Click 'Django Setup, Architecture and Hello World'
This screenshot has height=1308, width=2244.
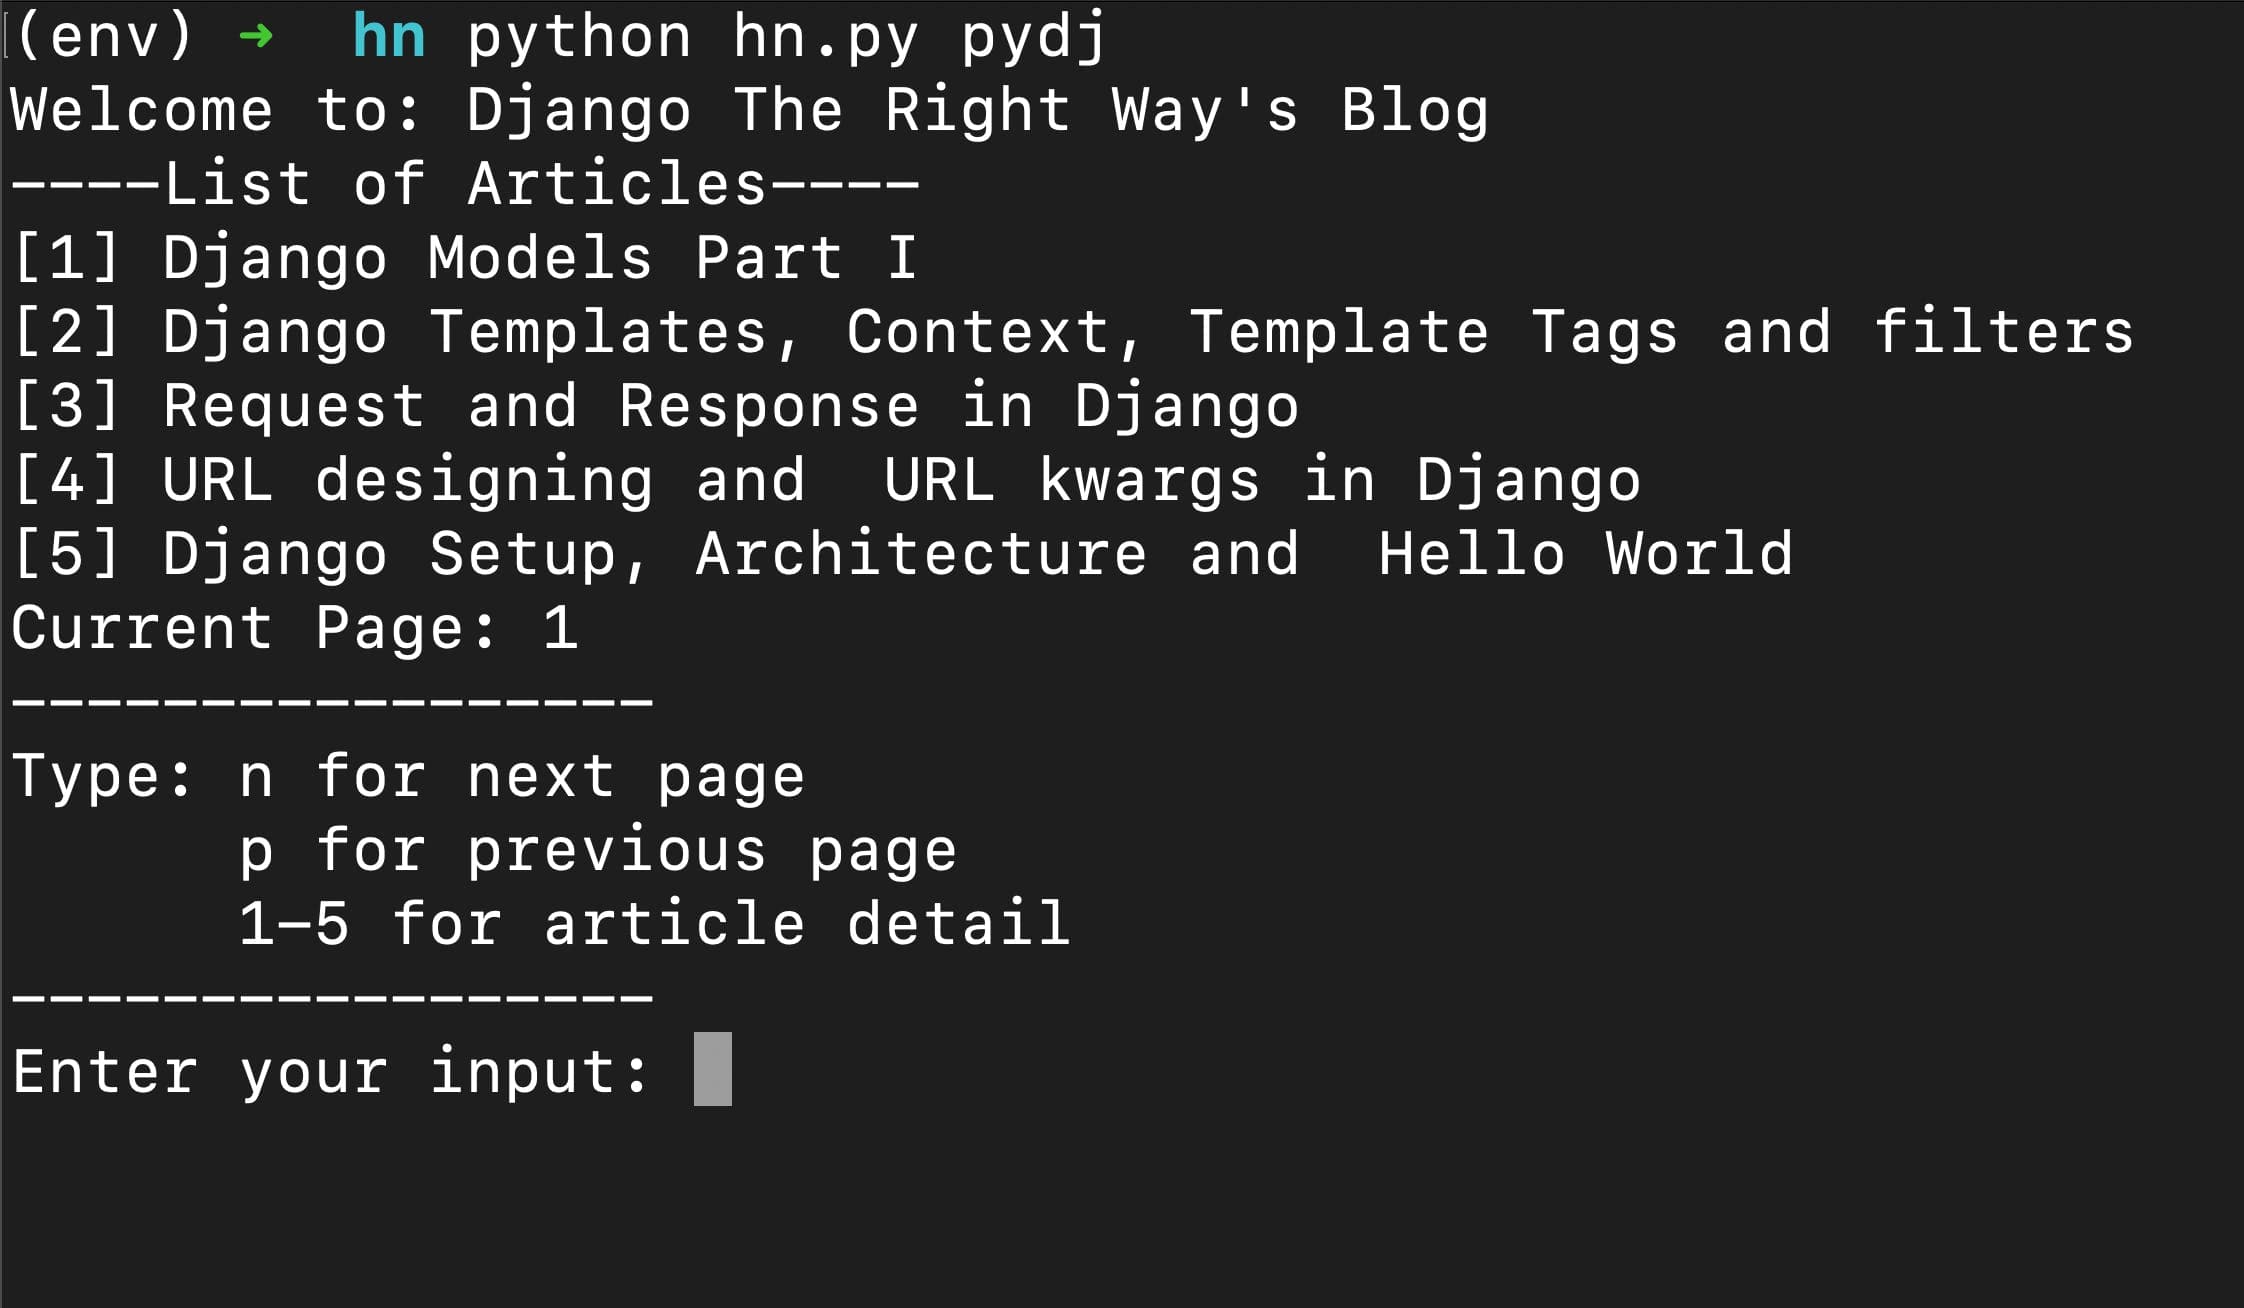[x=977, y=554]
